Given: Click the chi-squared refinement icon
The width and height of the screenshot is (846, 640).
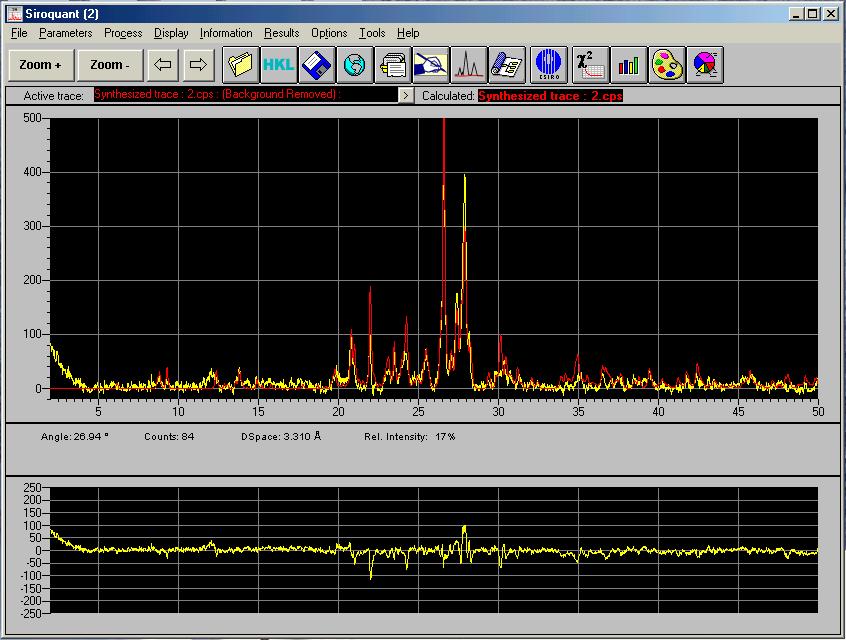Looking at the screenshot, I should pyautogui.click(x=590, y=65).
